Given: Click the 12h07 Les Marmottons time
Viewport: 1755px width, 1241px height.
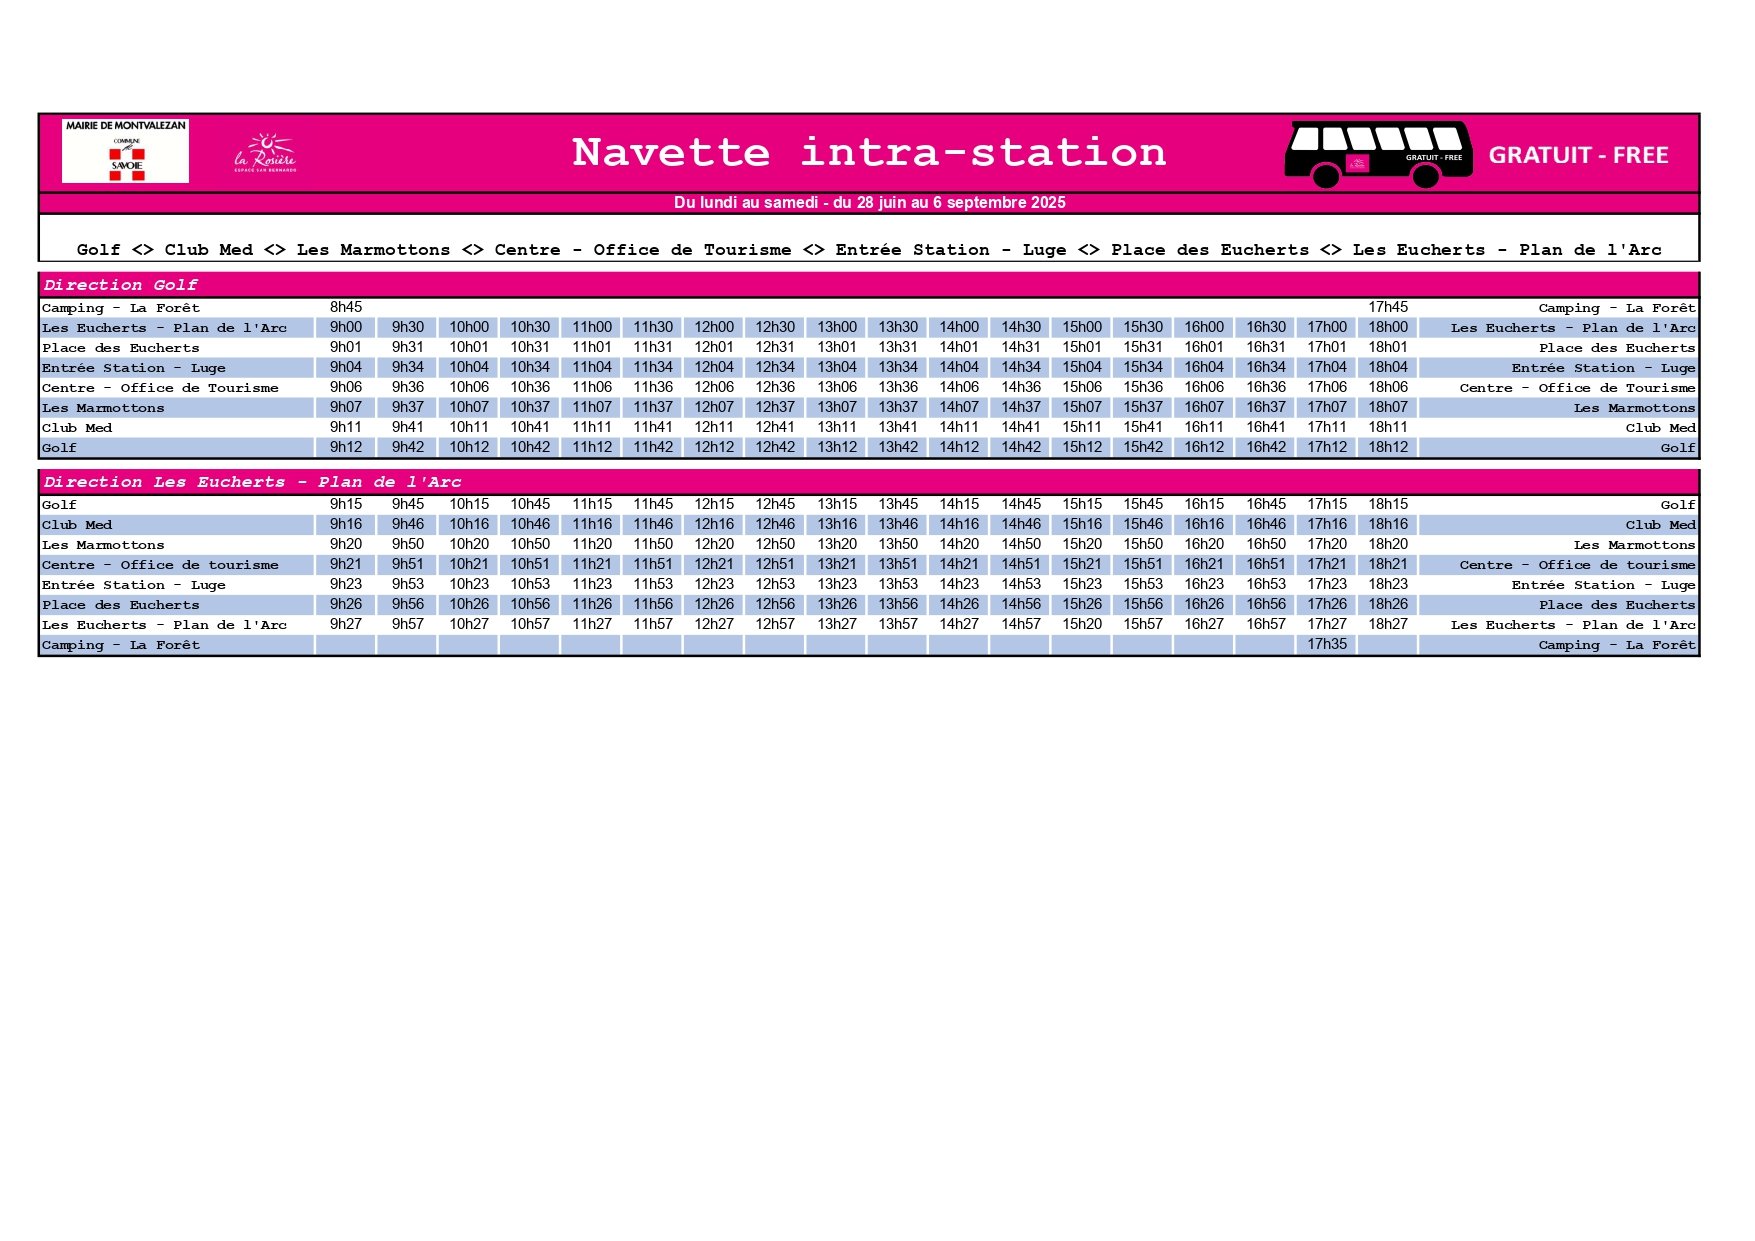Looking at the screenshot, I should click(x=714, y=407).
